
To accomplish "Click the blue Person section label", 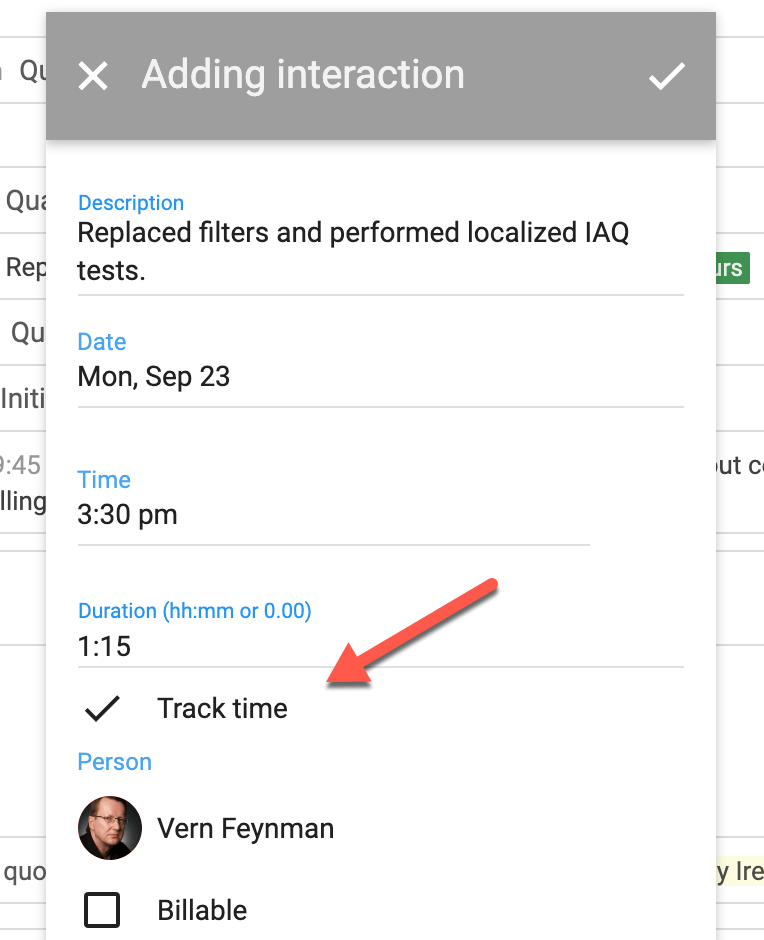I will pyautogui.click(x=115, y=762).
